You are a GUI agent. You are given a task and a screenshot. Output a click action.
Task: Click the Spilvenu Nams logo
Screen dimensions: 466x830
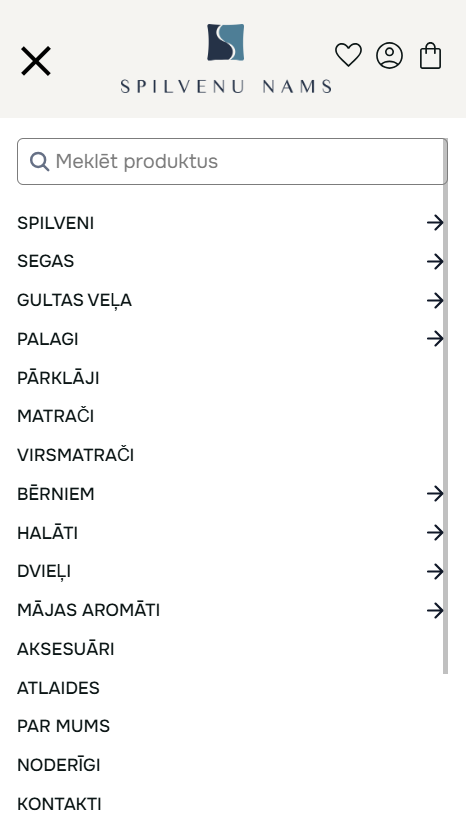[226, 58]
